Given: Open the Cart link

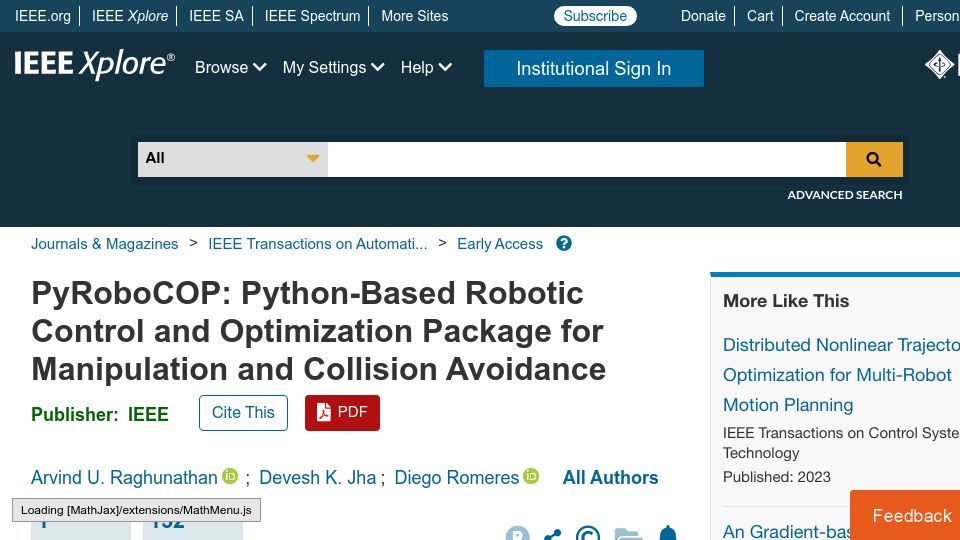Looking at the screenshot, I should point(760,16).
